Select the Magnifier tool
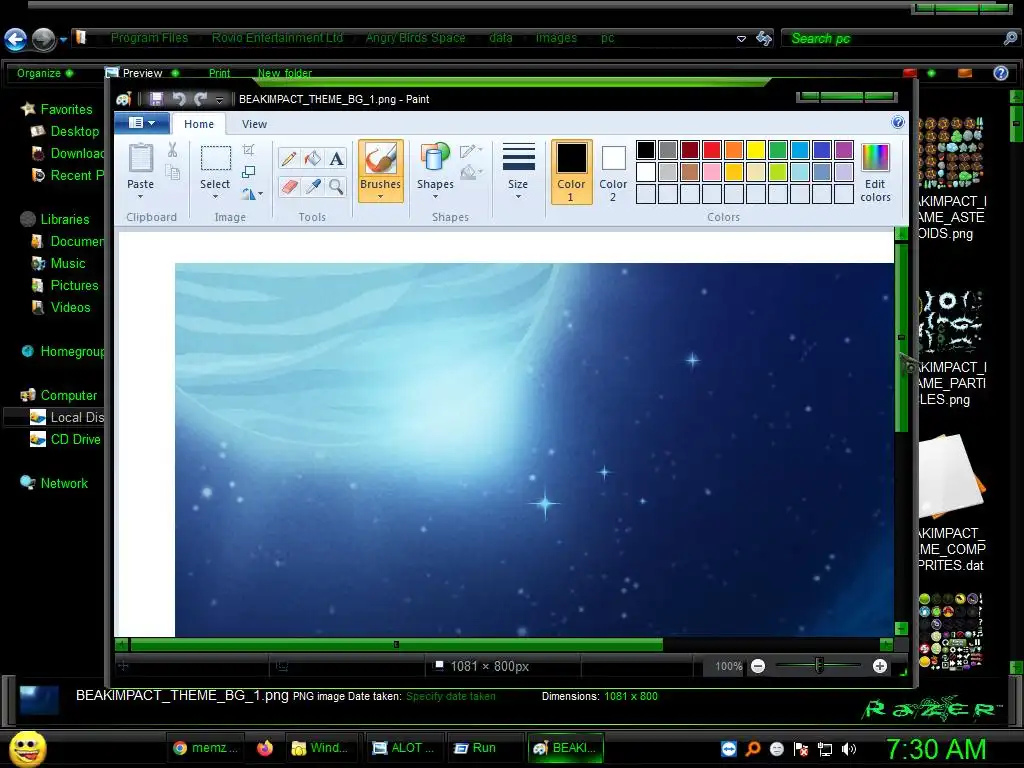 tap(336, 187)
